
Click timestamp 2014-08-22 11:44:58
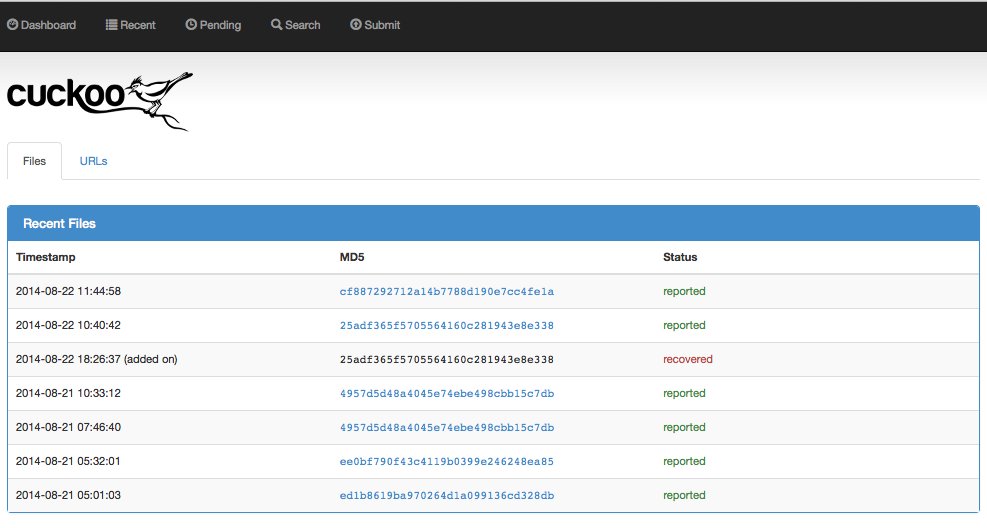pos(68,291)
